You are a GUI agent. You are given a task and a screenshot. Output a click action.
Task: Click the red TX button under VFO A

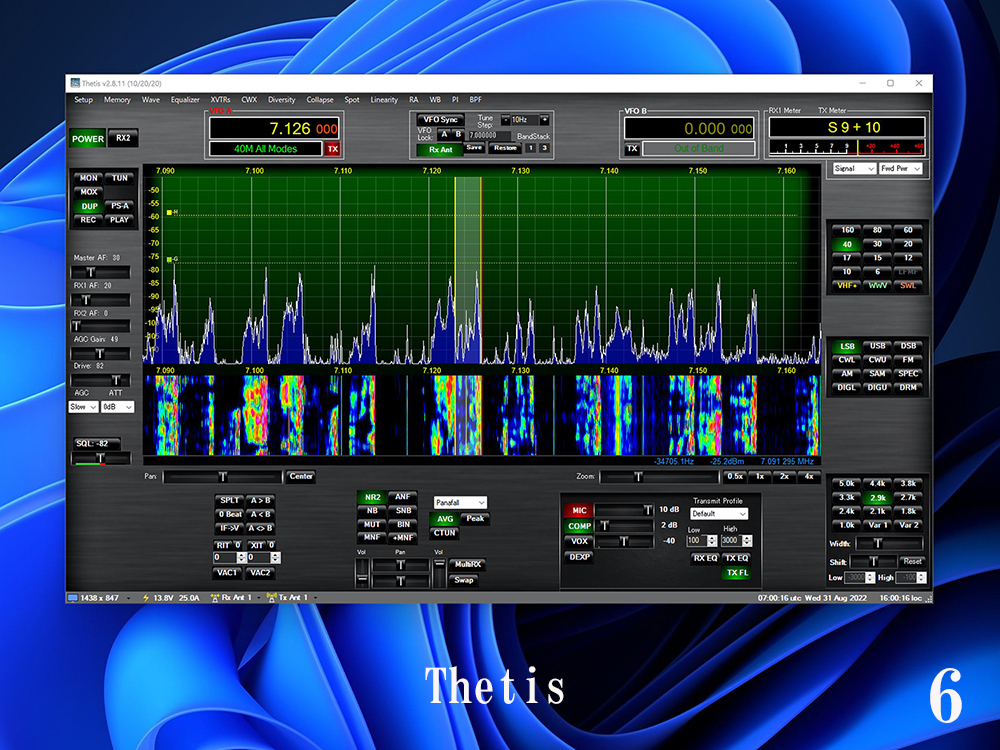[x=332, y=149]
